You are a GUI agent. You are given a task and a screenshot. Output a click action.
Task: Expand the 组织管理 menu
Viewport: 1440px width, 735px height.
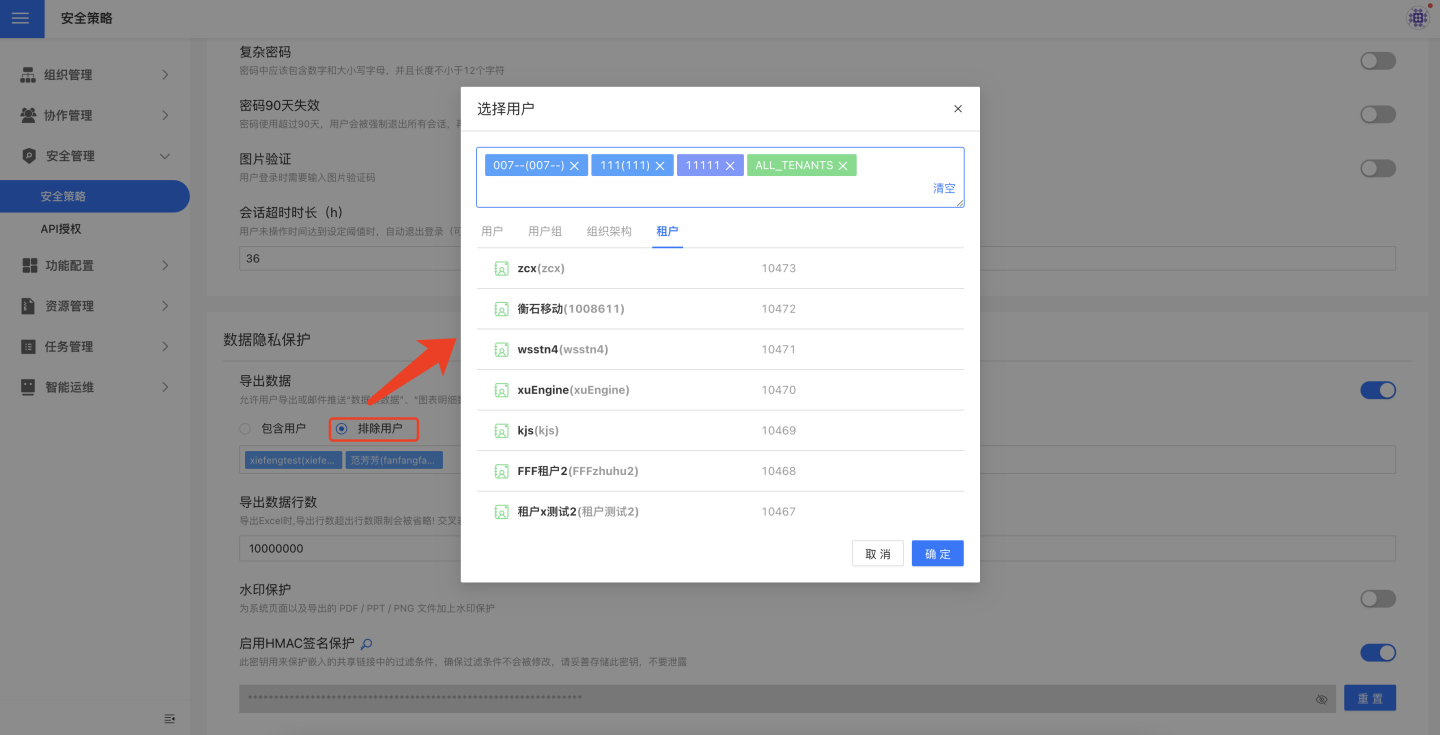pyautogui.click(x=95, y=75)
